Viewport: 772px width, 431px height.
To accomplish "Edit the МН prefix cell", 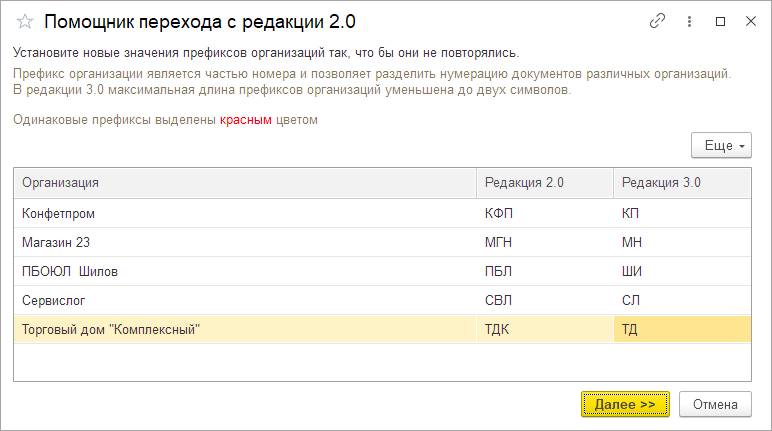I will coord(682,243).
